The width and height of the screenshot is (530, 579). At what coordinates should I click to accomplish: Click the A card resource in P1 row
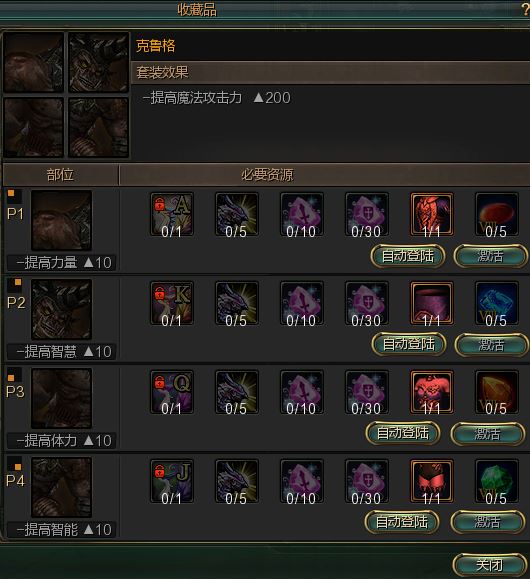tap(172, 214)
